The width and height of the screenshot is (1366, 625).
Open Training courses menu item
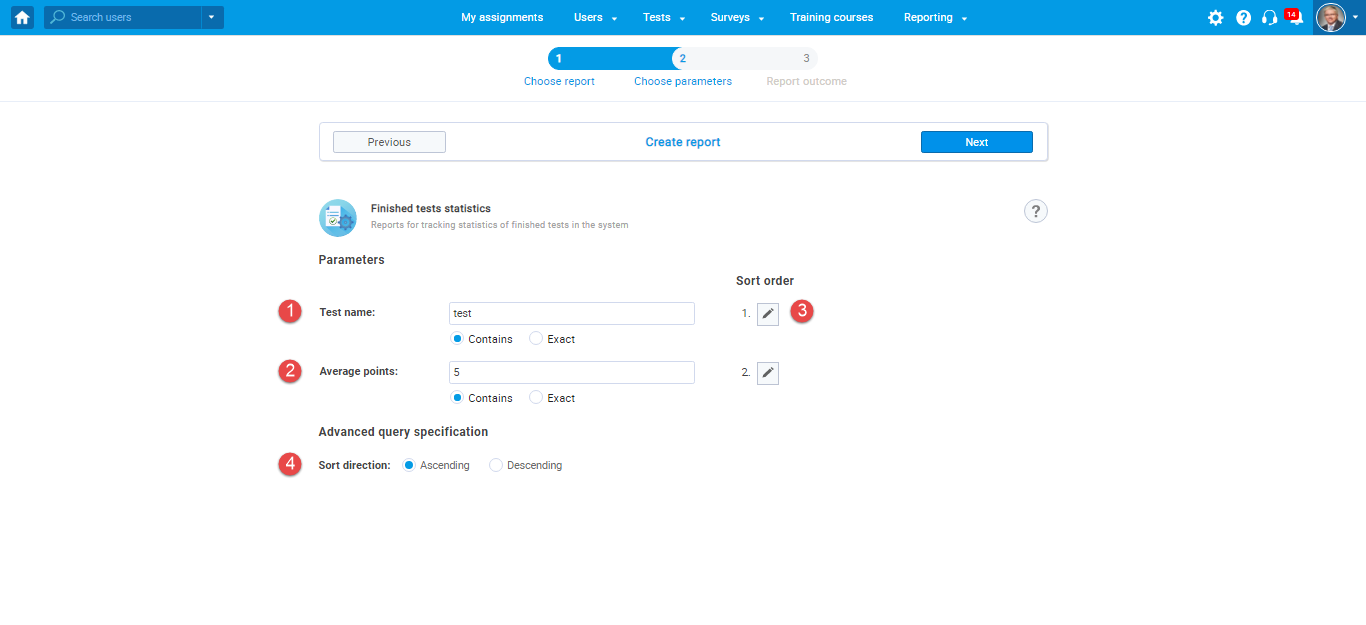pyautogui.click(x=831, y=18)
